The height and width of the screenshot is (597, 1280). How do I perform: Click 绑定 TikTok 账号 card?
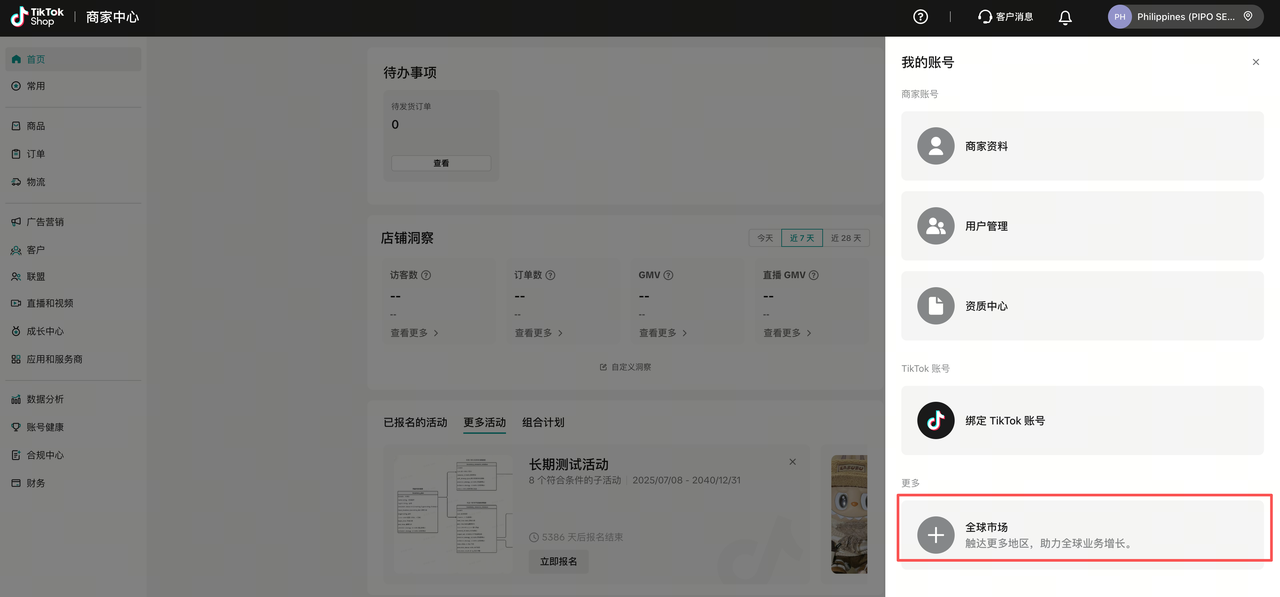pyautogui.click(x=1082, y=421)
